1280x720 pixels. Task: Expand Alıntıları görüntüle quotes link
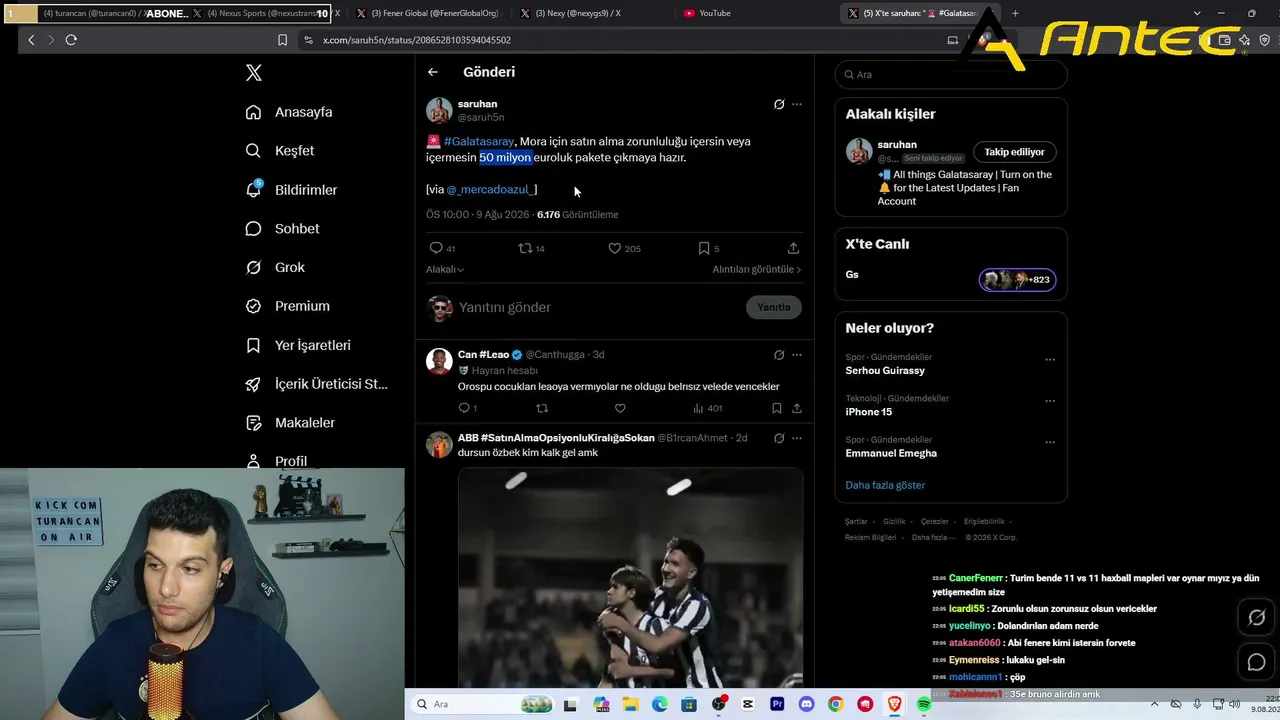pos(757,269)
